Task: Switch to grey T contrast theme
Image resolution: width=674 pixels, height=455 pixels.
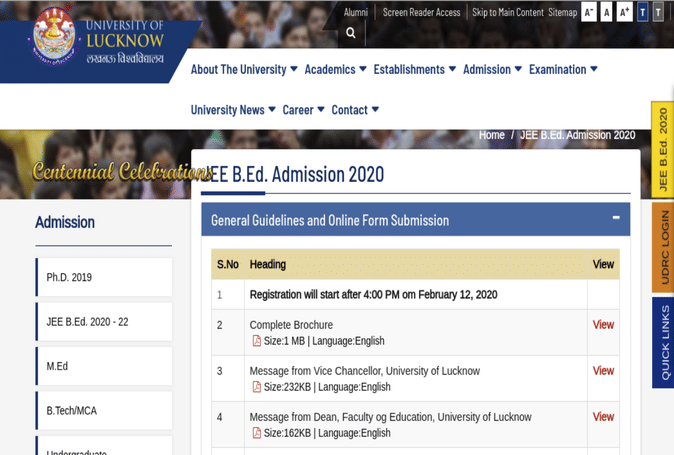Action: point(658,12)
